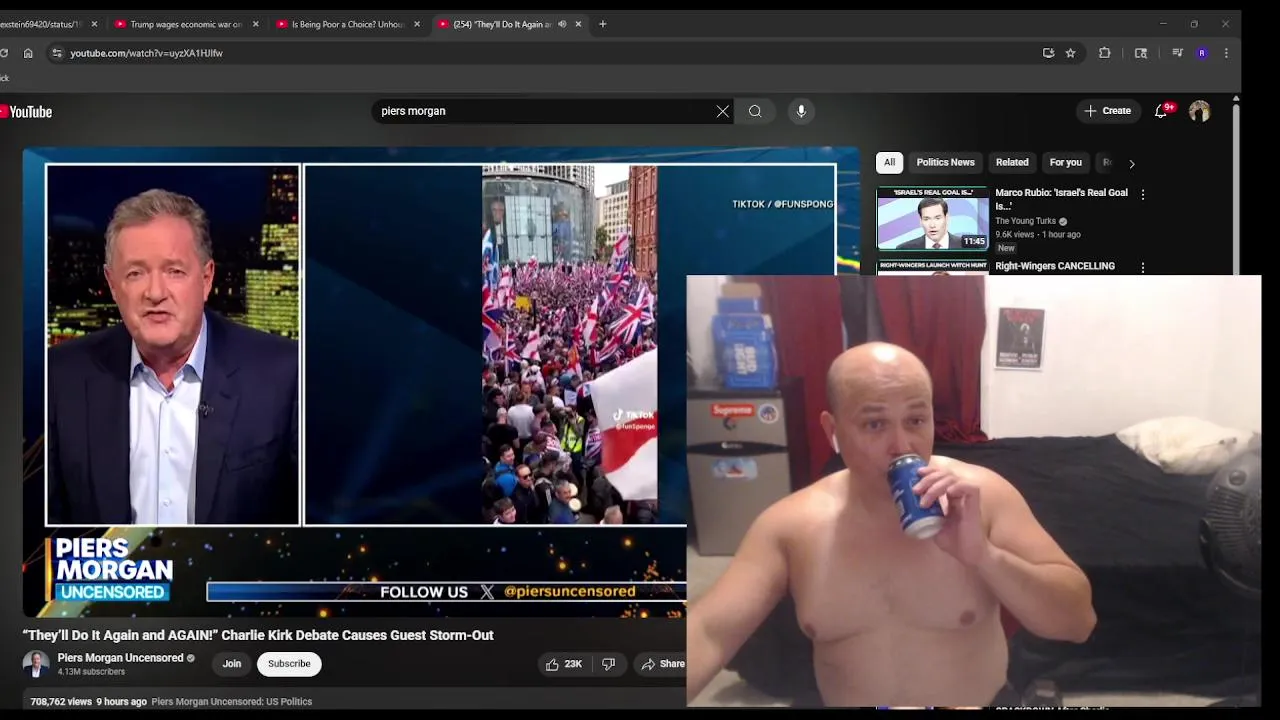This screenshot has height=720, width=1280.
Task: Select the 'Politics News' filter chip
Action: (945, 162)
